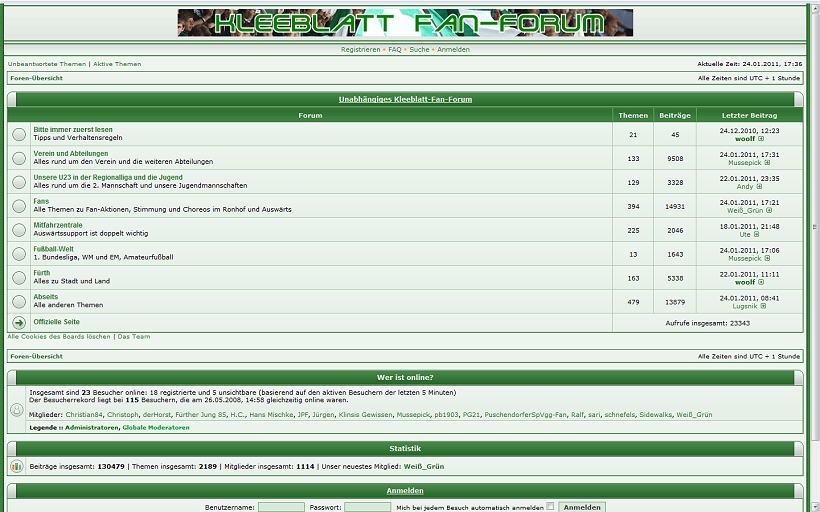Focus the Passwort input field
Screen dimensions: 820x512
(x=367, y=507)
